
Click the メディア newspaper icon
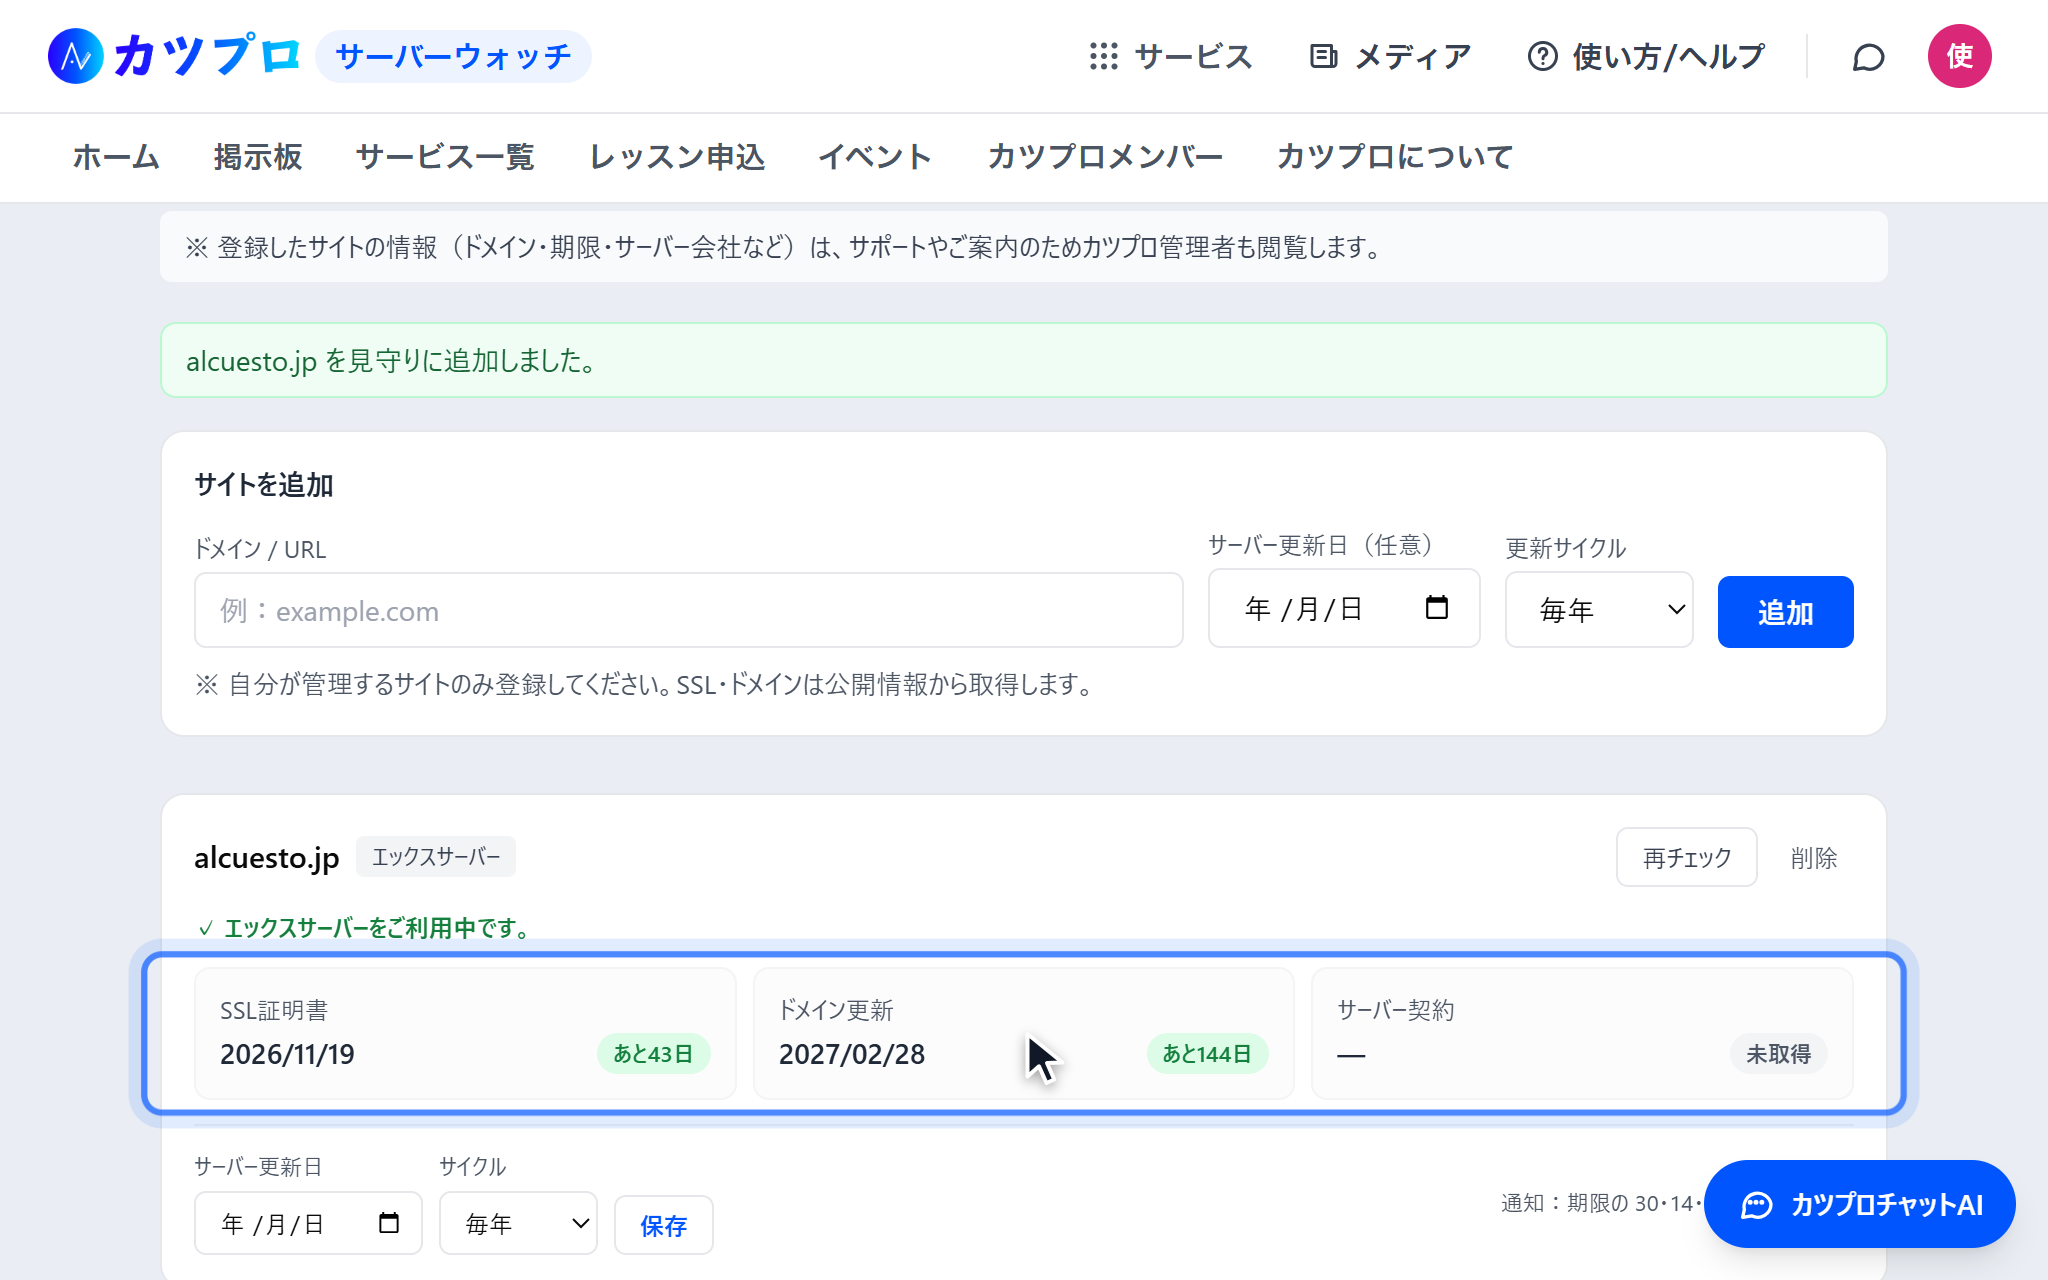(x=1323, y=56)
